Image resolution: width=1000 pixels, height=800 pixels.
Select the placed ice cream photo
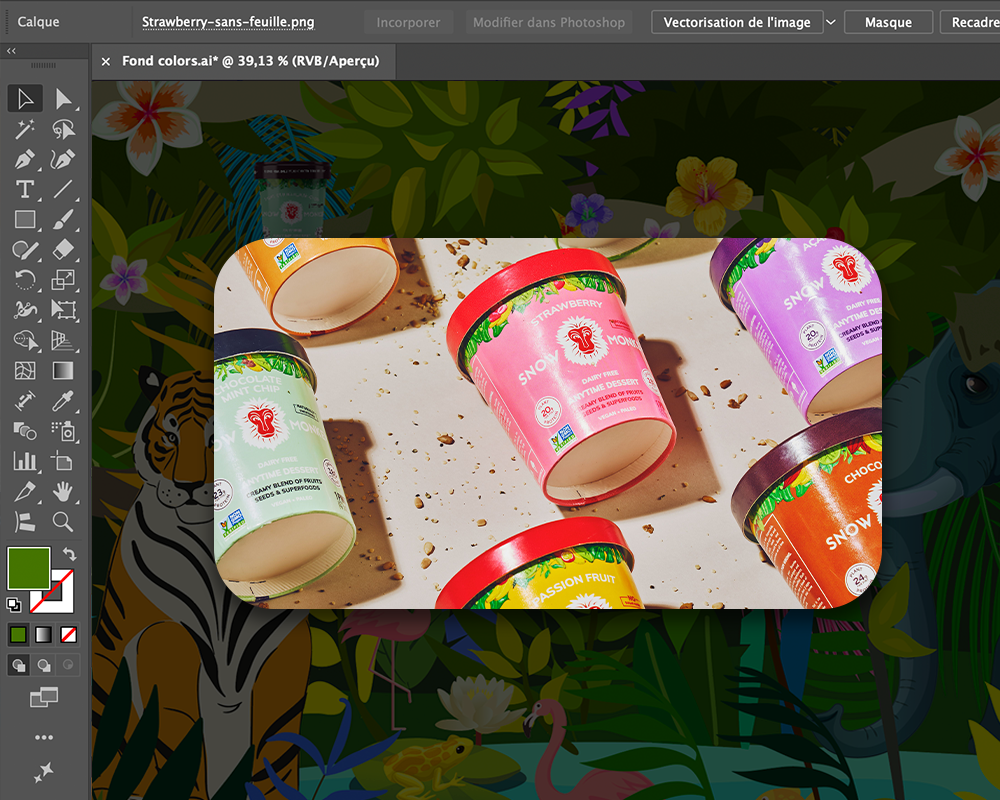point(548,423)
